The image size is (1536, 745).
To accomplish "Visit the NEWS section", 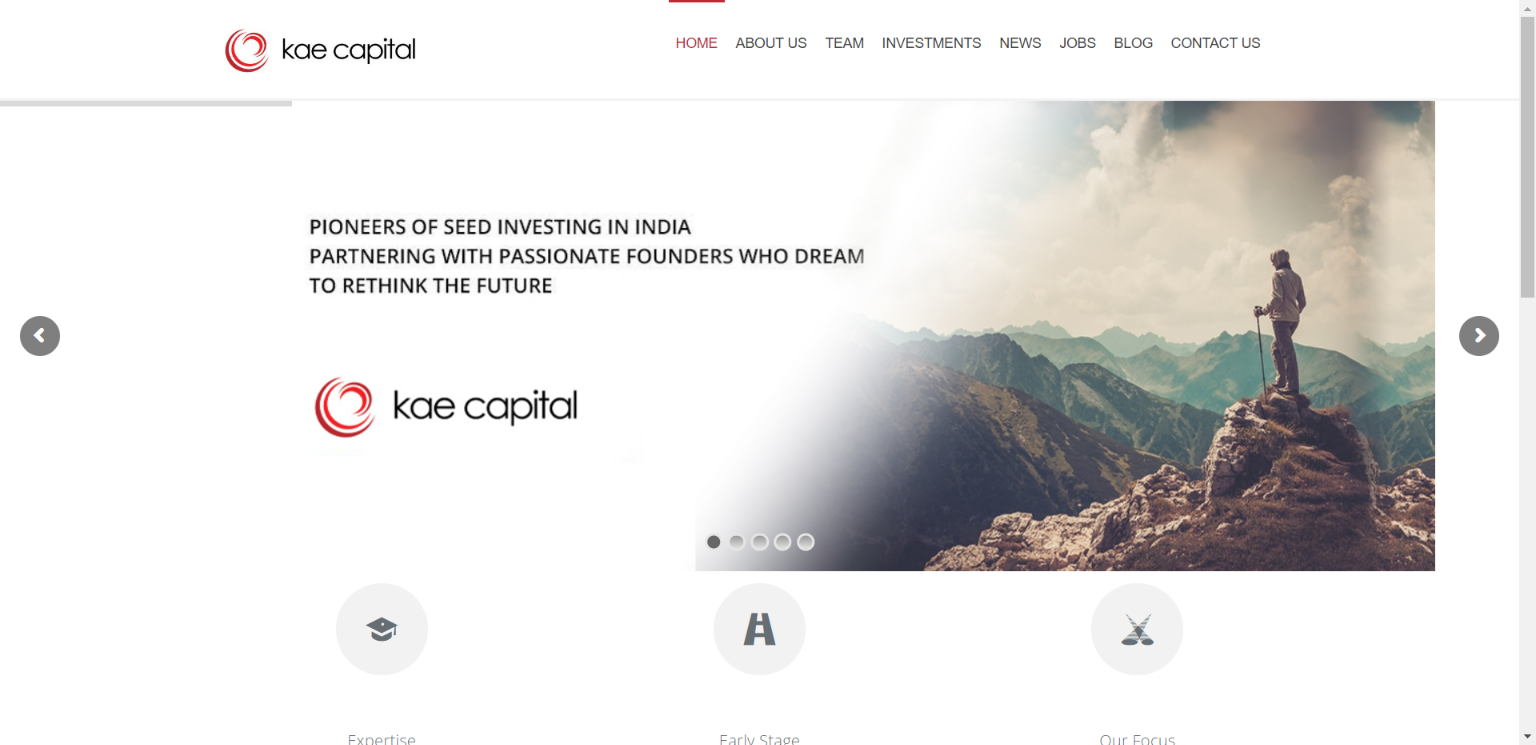I will 1020,43.
